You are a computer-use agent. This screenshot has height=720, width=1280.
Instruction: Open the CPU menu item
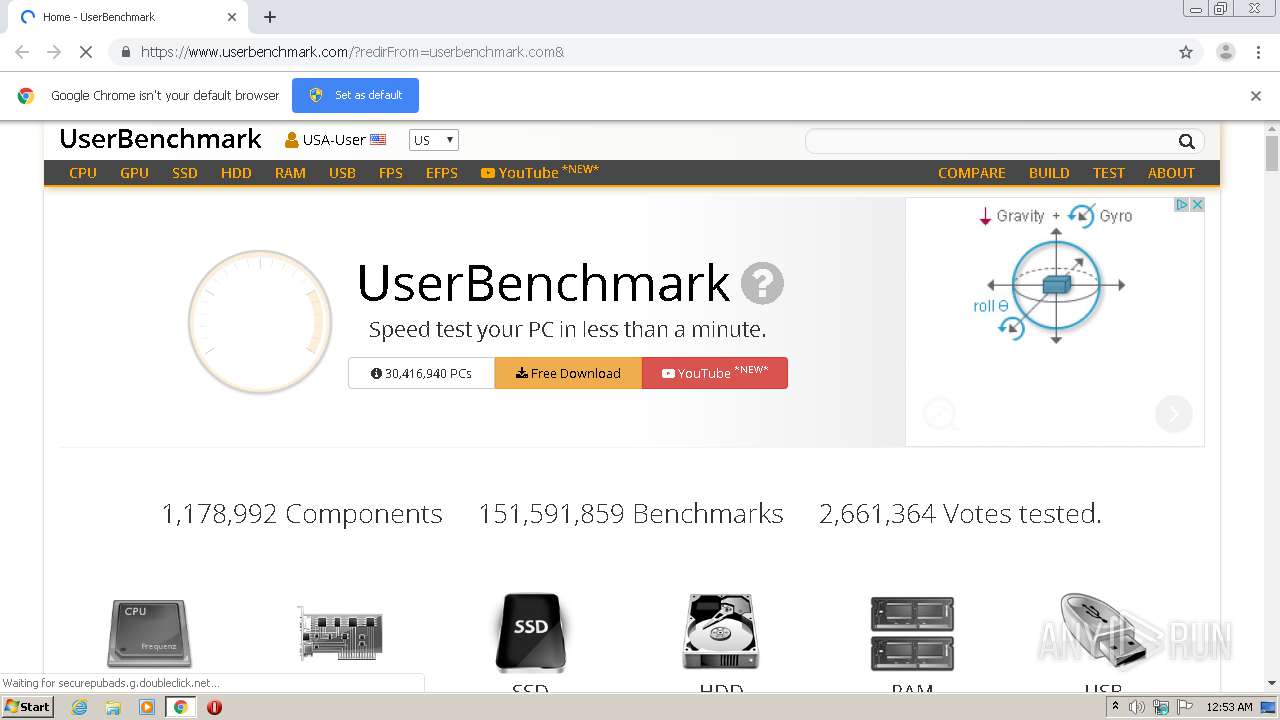[x=83, y=173]
